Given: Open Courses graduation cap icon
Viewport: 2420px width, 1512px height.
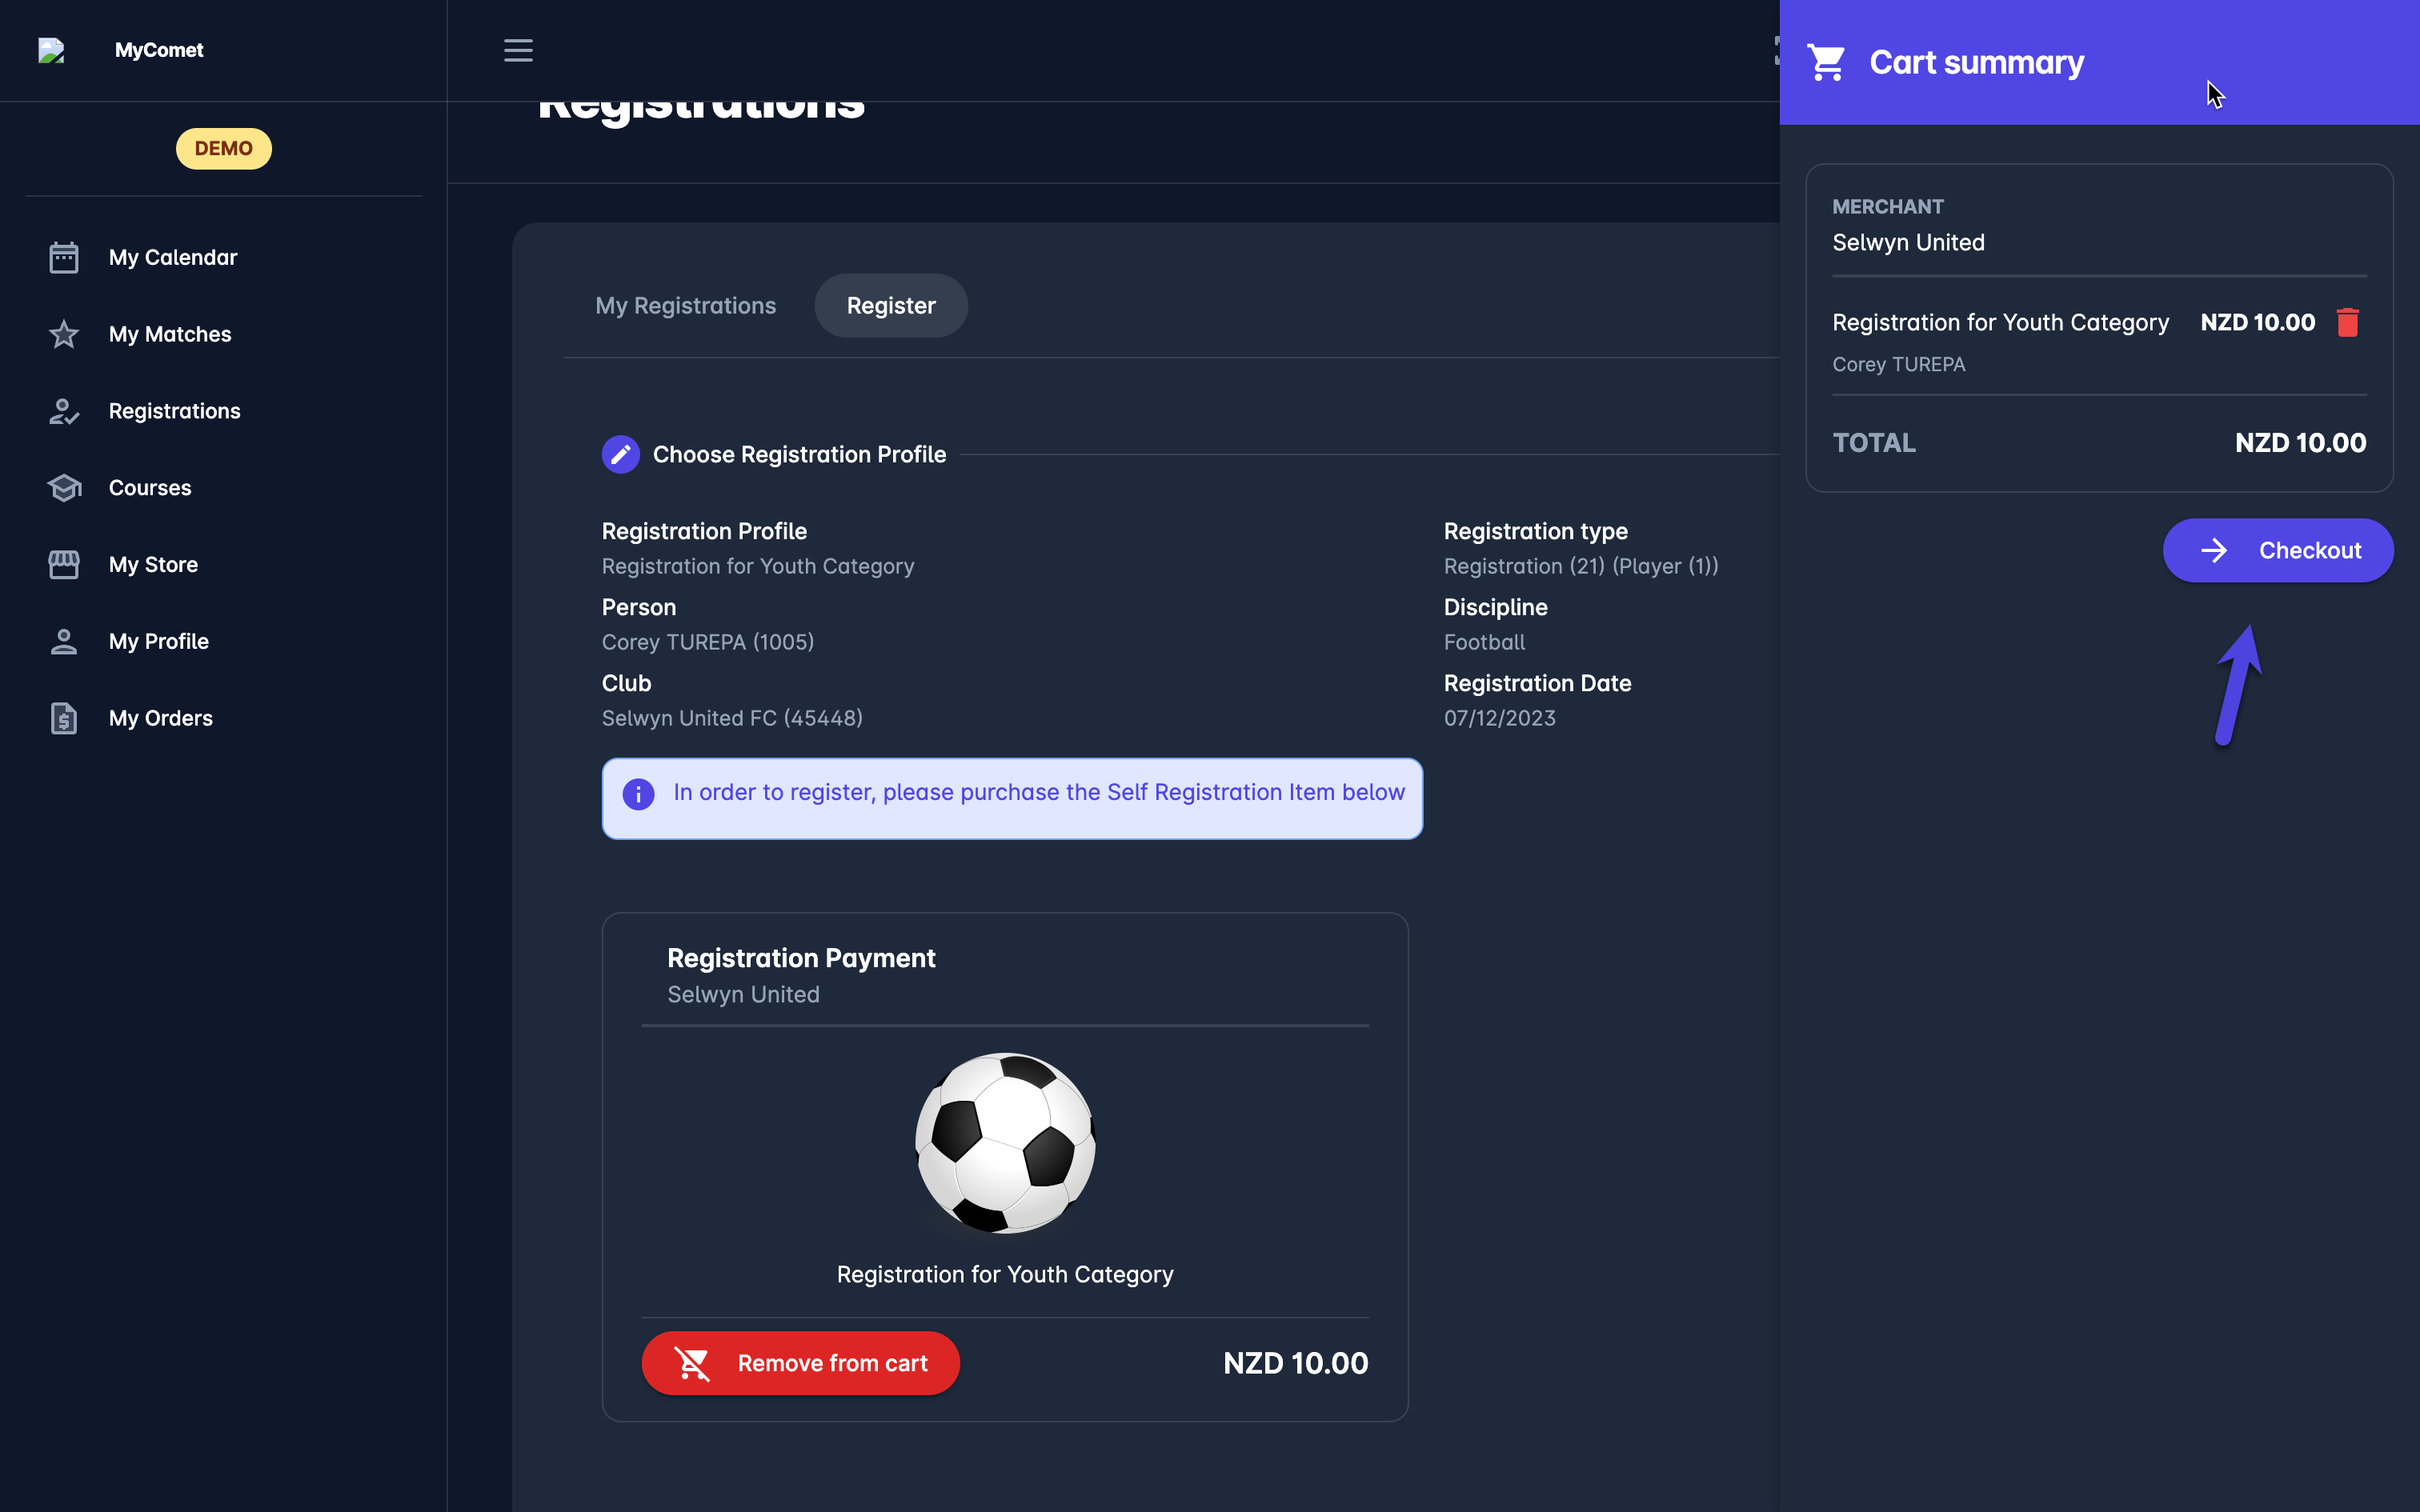Looking at the screenshot, I should pos(64,488).
